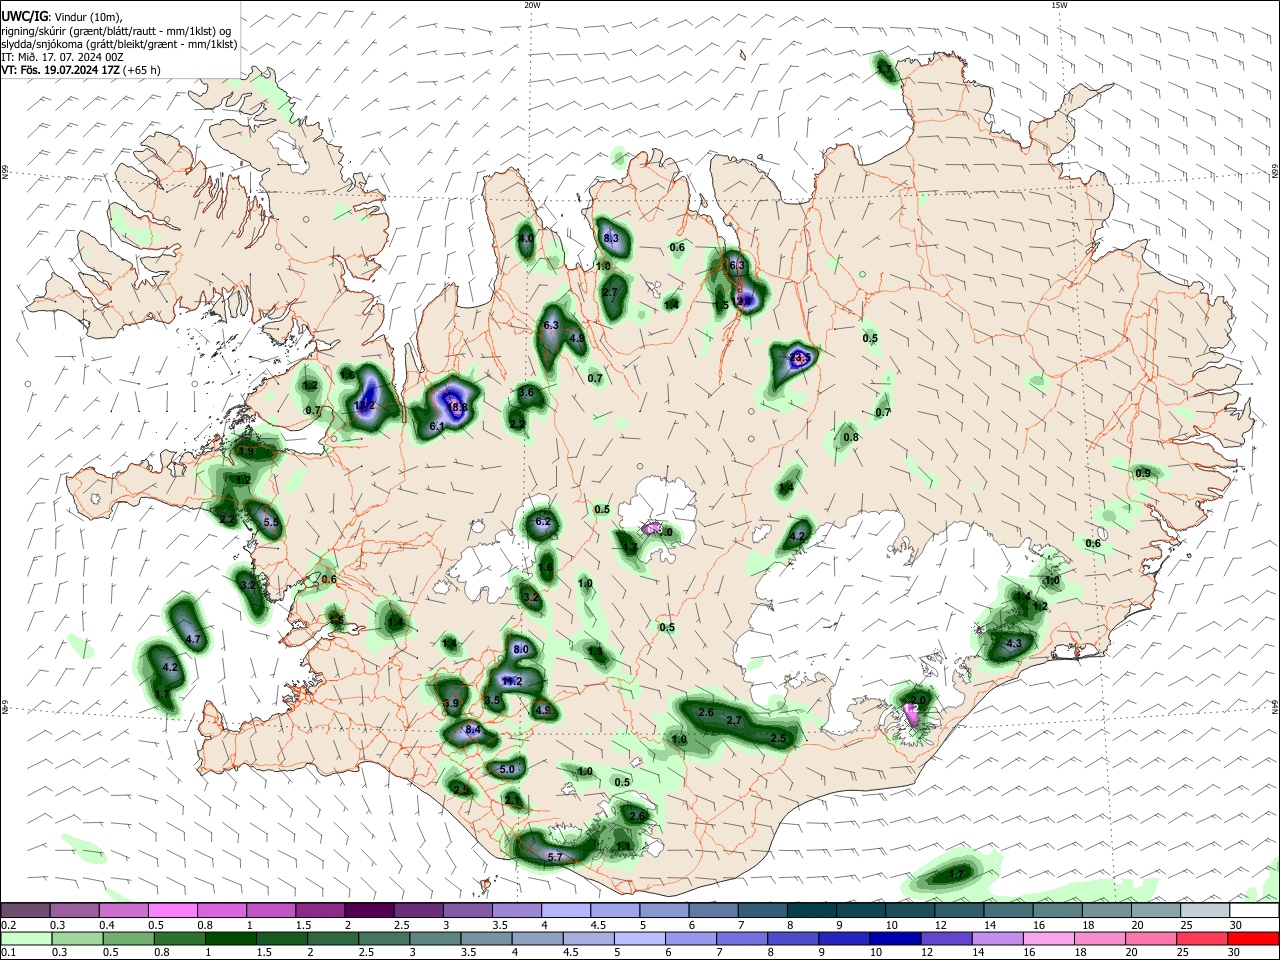1280x960 pixels.
Task: Click the '8.0' precipitation value
Action: [520, 649]
